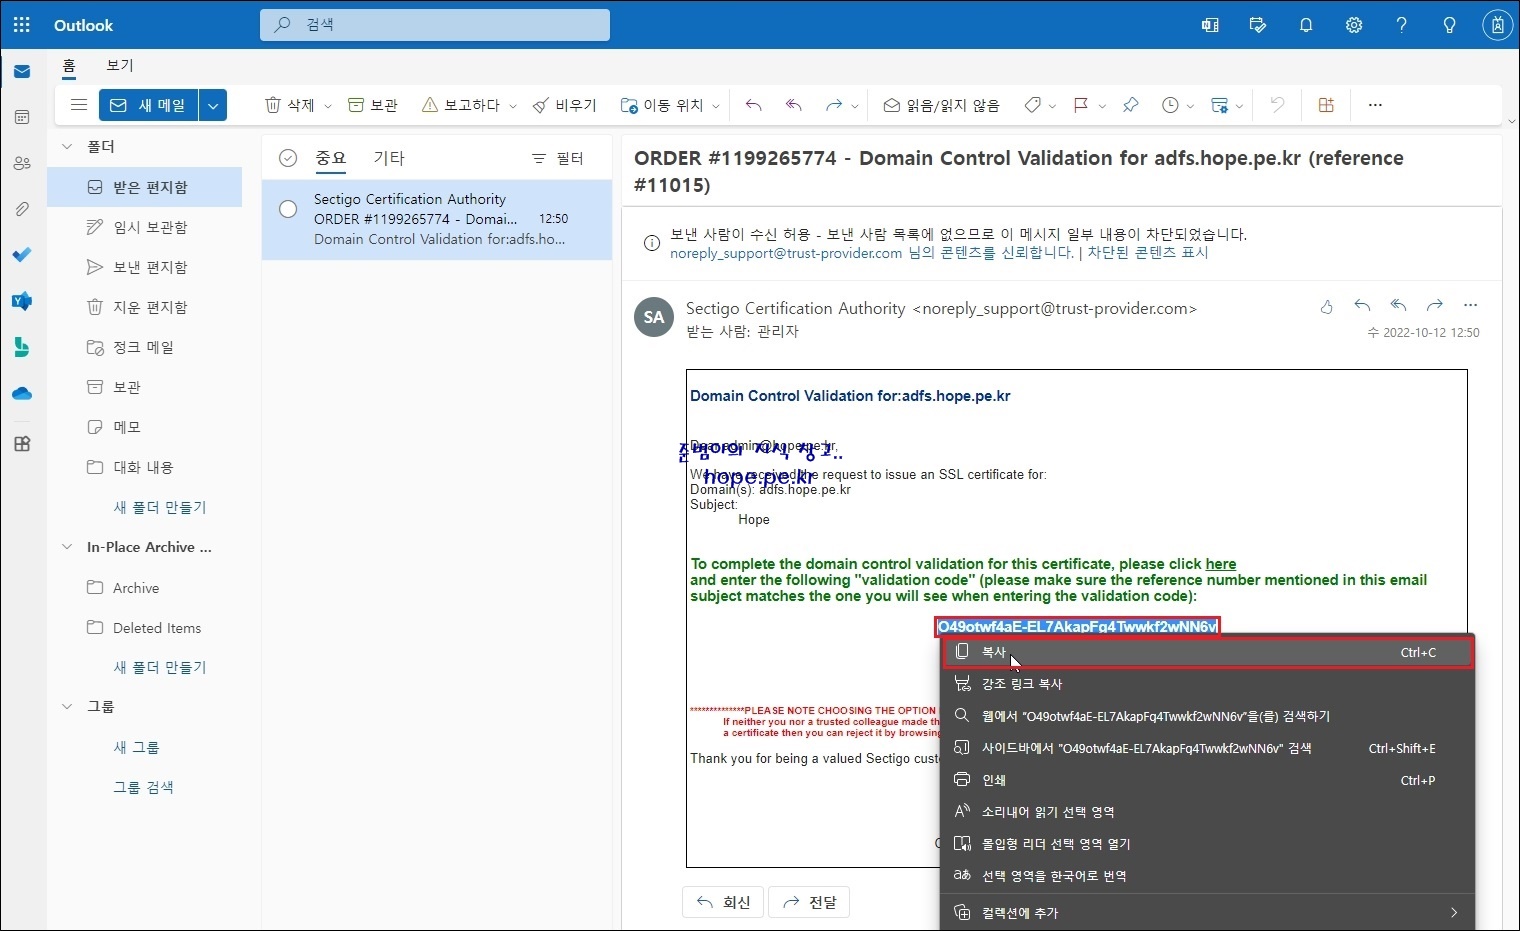Open Snooze clock dropdown
The width and height of the screenshot is (1520, 931).
[1178, 105]
